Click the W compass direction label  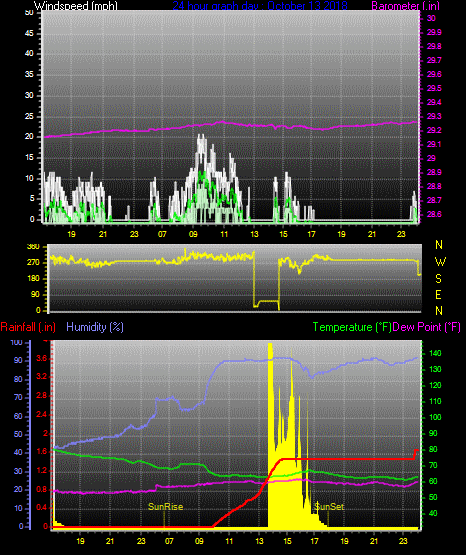440,262
